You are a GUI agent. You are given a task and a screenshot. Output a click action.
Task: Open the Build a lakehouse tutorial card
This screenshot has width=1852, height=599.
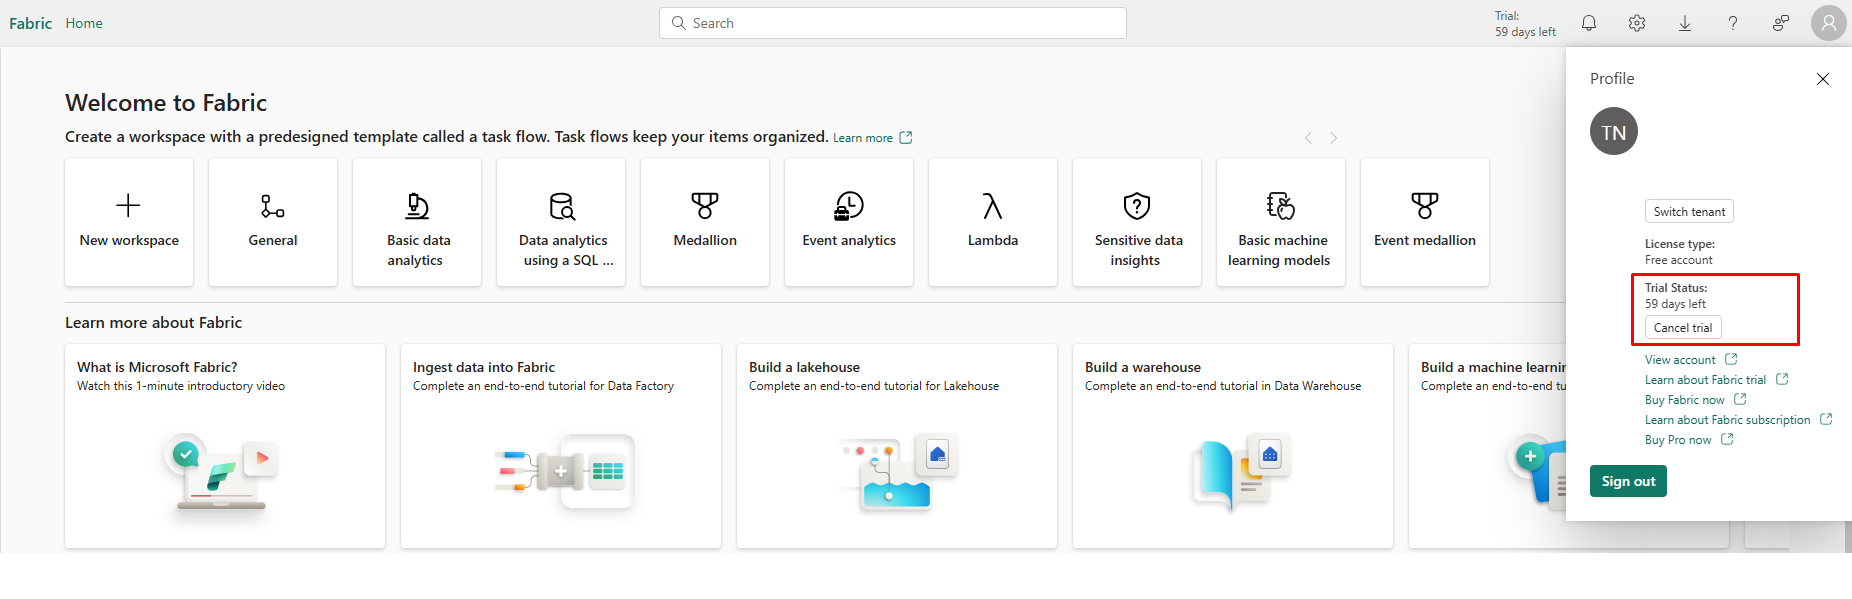(x=897, y=446)
